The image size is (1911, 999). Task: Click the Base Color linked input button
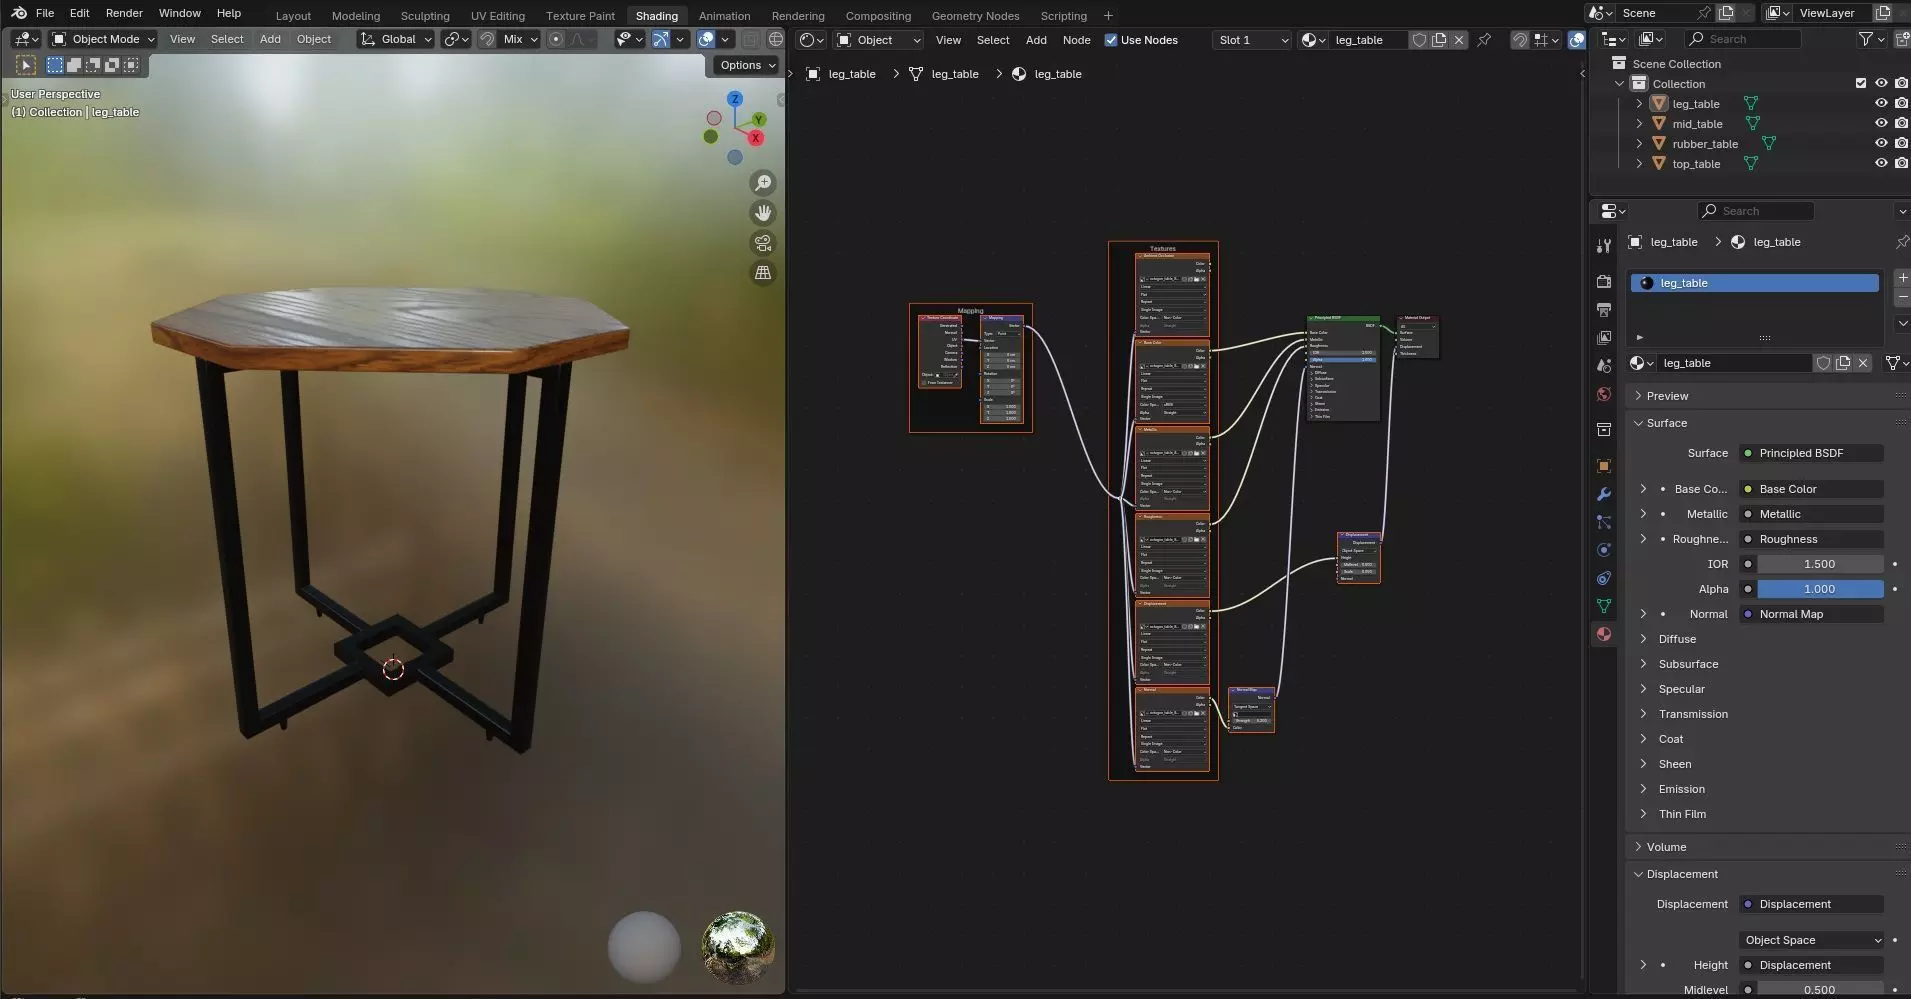click(x=1811, y=489)
